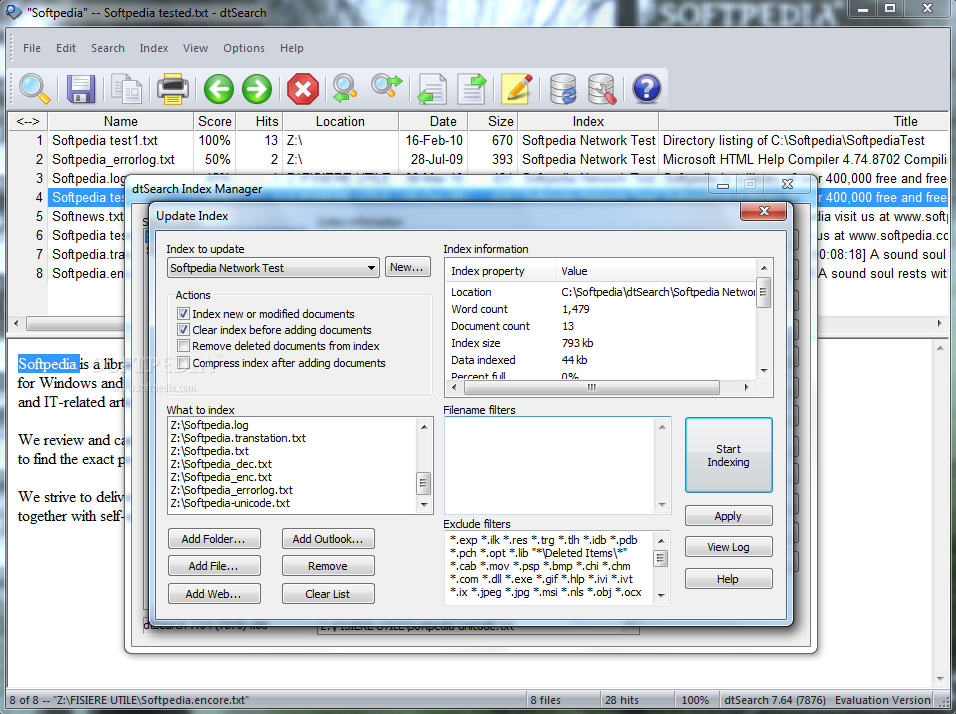The height and width of the screenshot is (714, 956).
Task: Click the yellow note pencil toolbar icon
Action: (516, 89)
